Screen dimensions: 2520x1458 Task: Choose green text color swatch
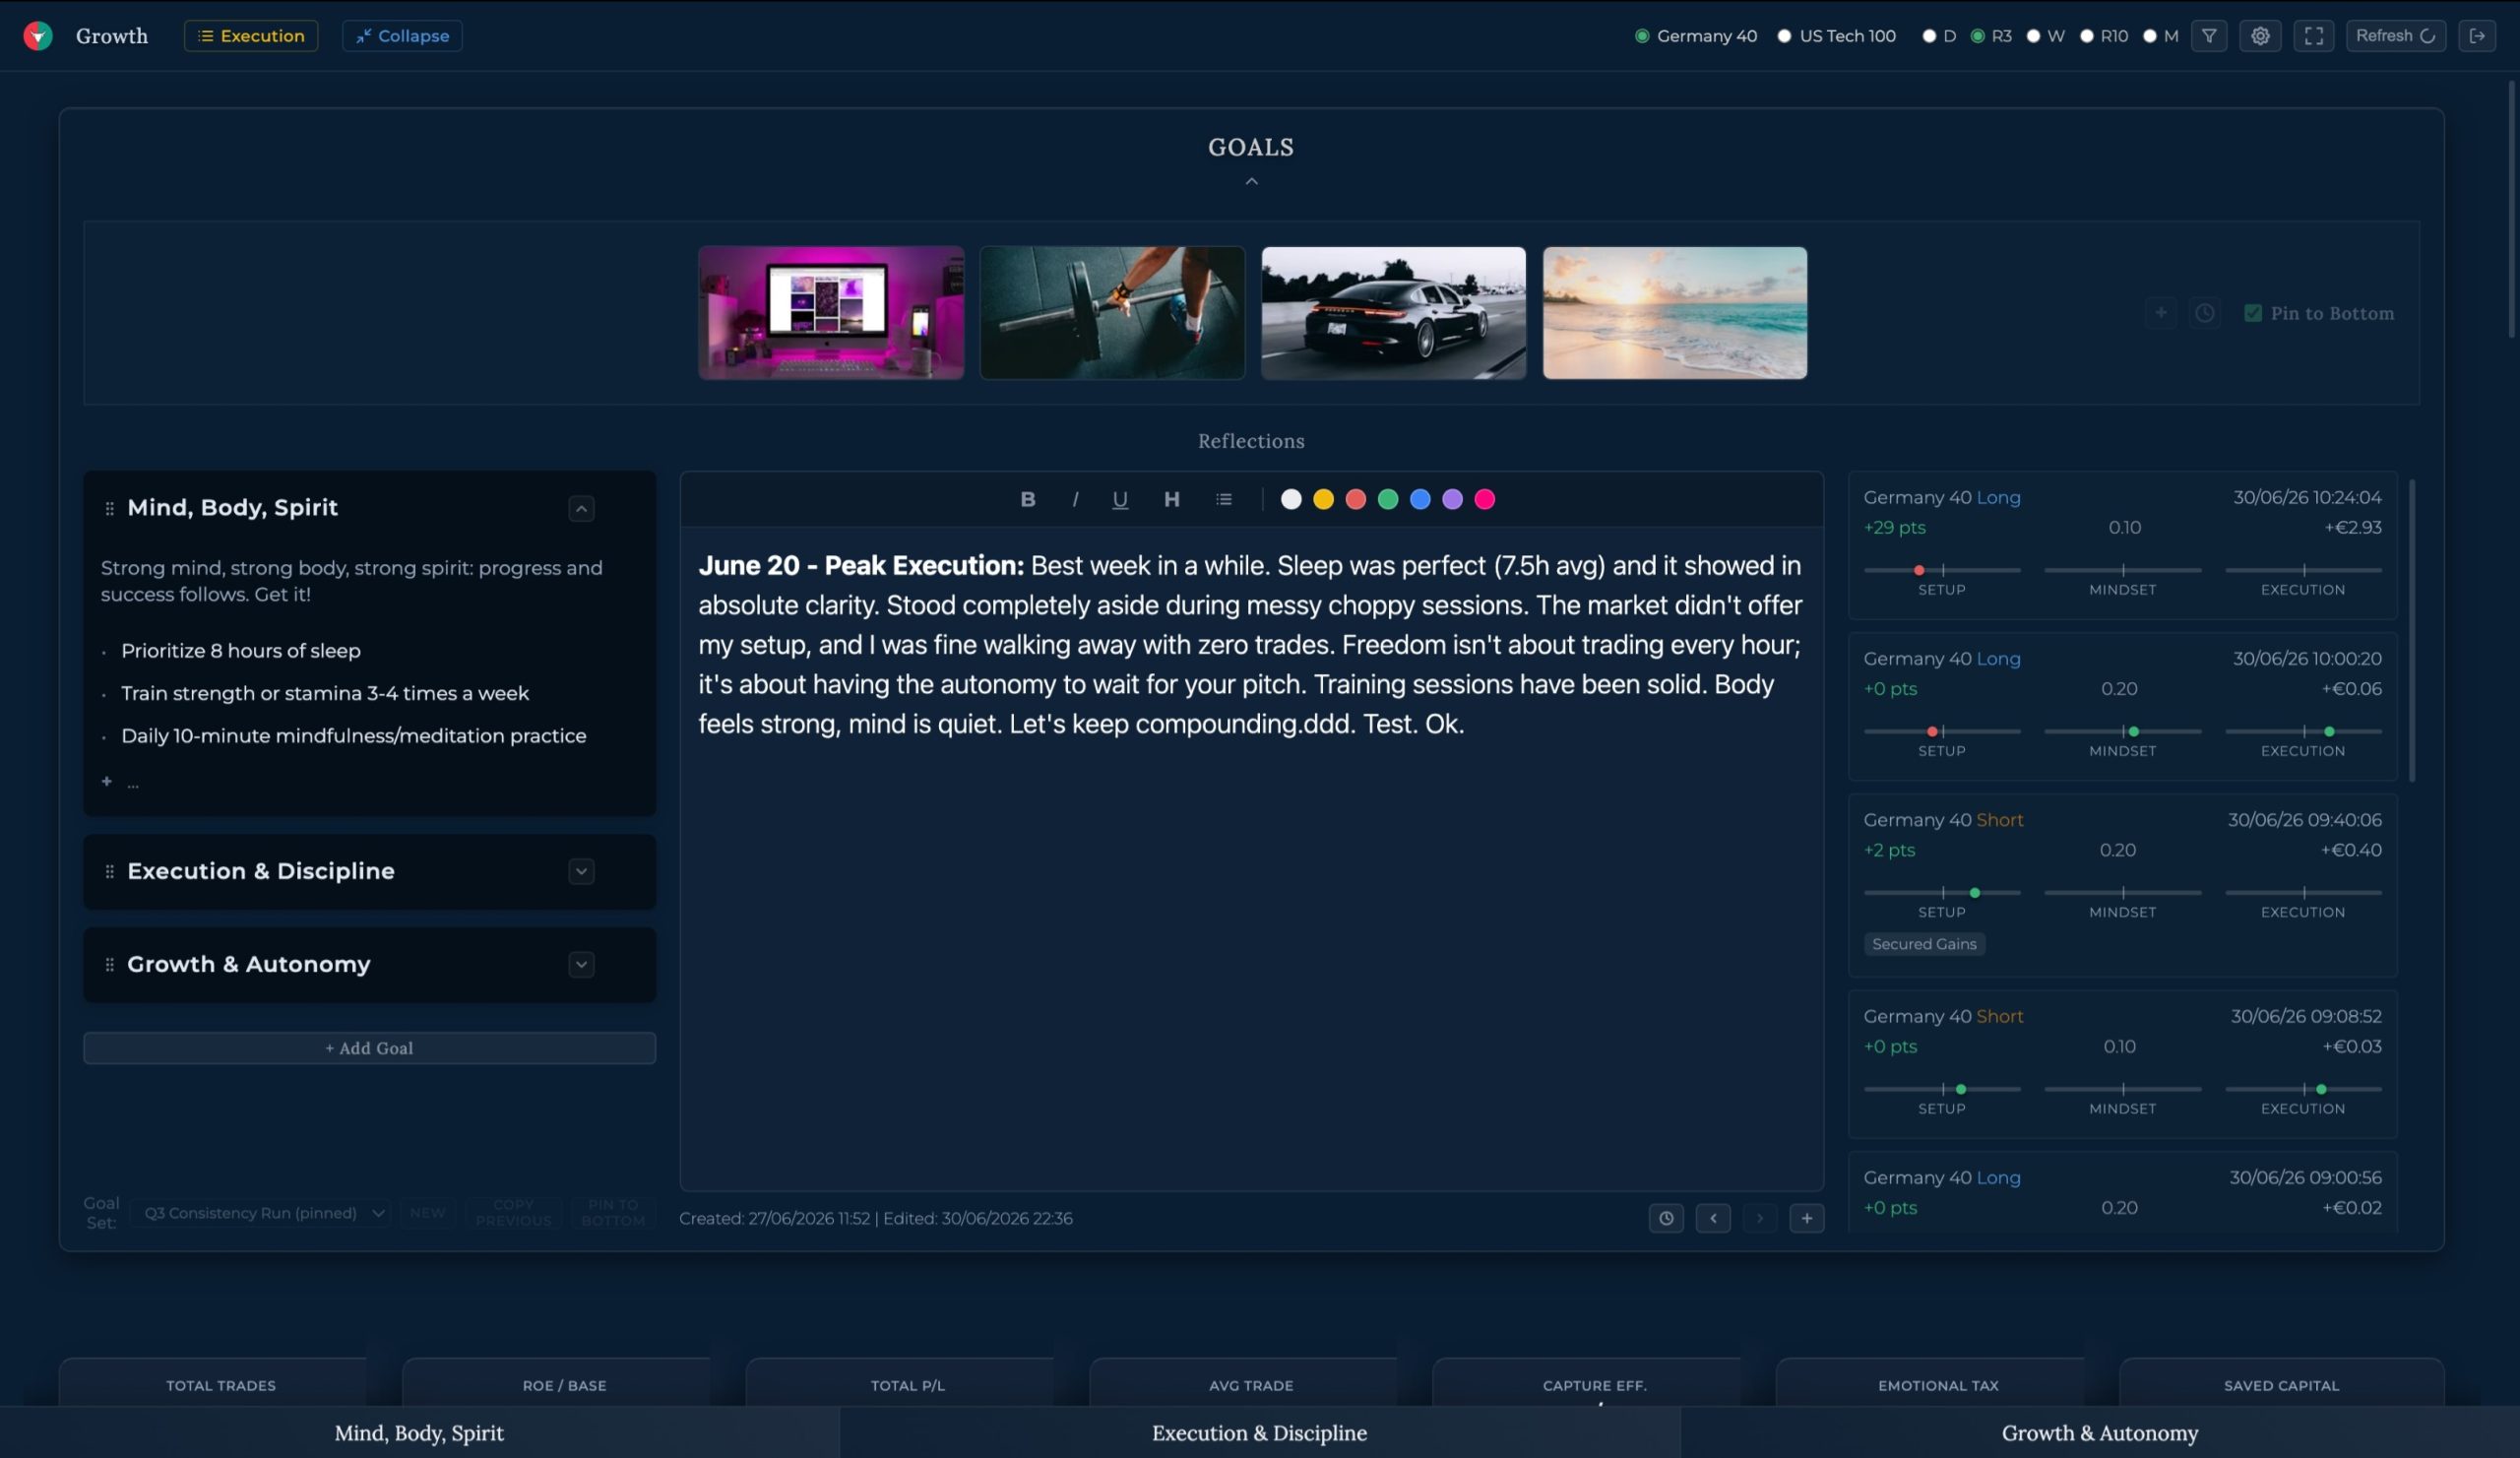[x=1388, y=499]
